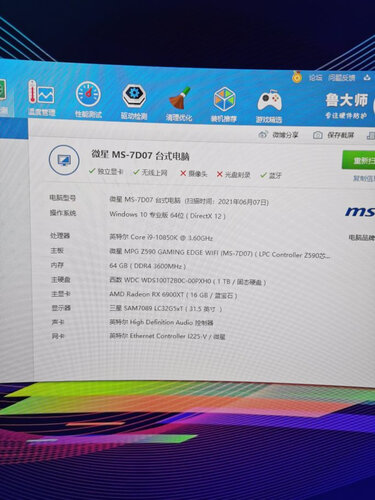The height and width of the screenshot is (500, 375).
Task: Click the AMD Radeon RX 6900XT text
Action: 173,295
